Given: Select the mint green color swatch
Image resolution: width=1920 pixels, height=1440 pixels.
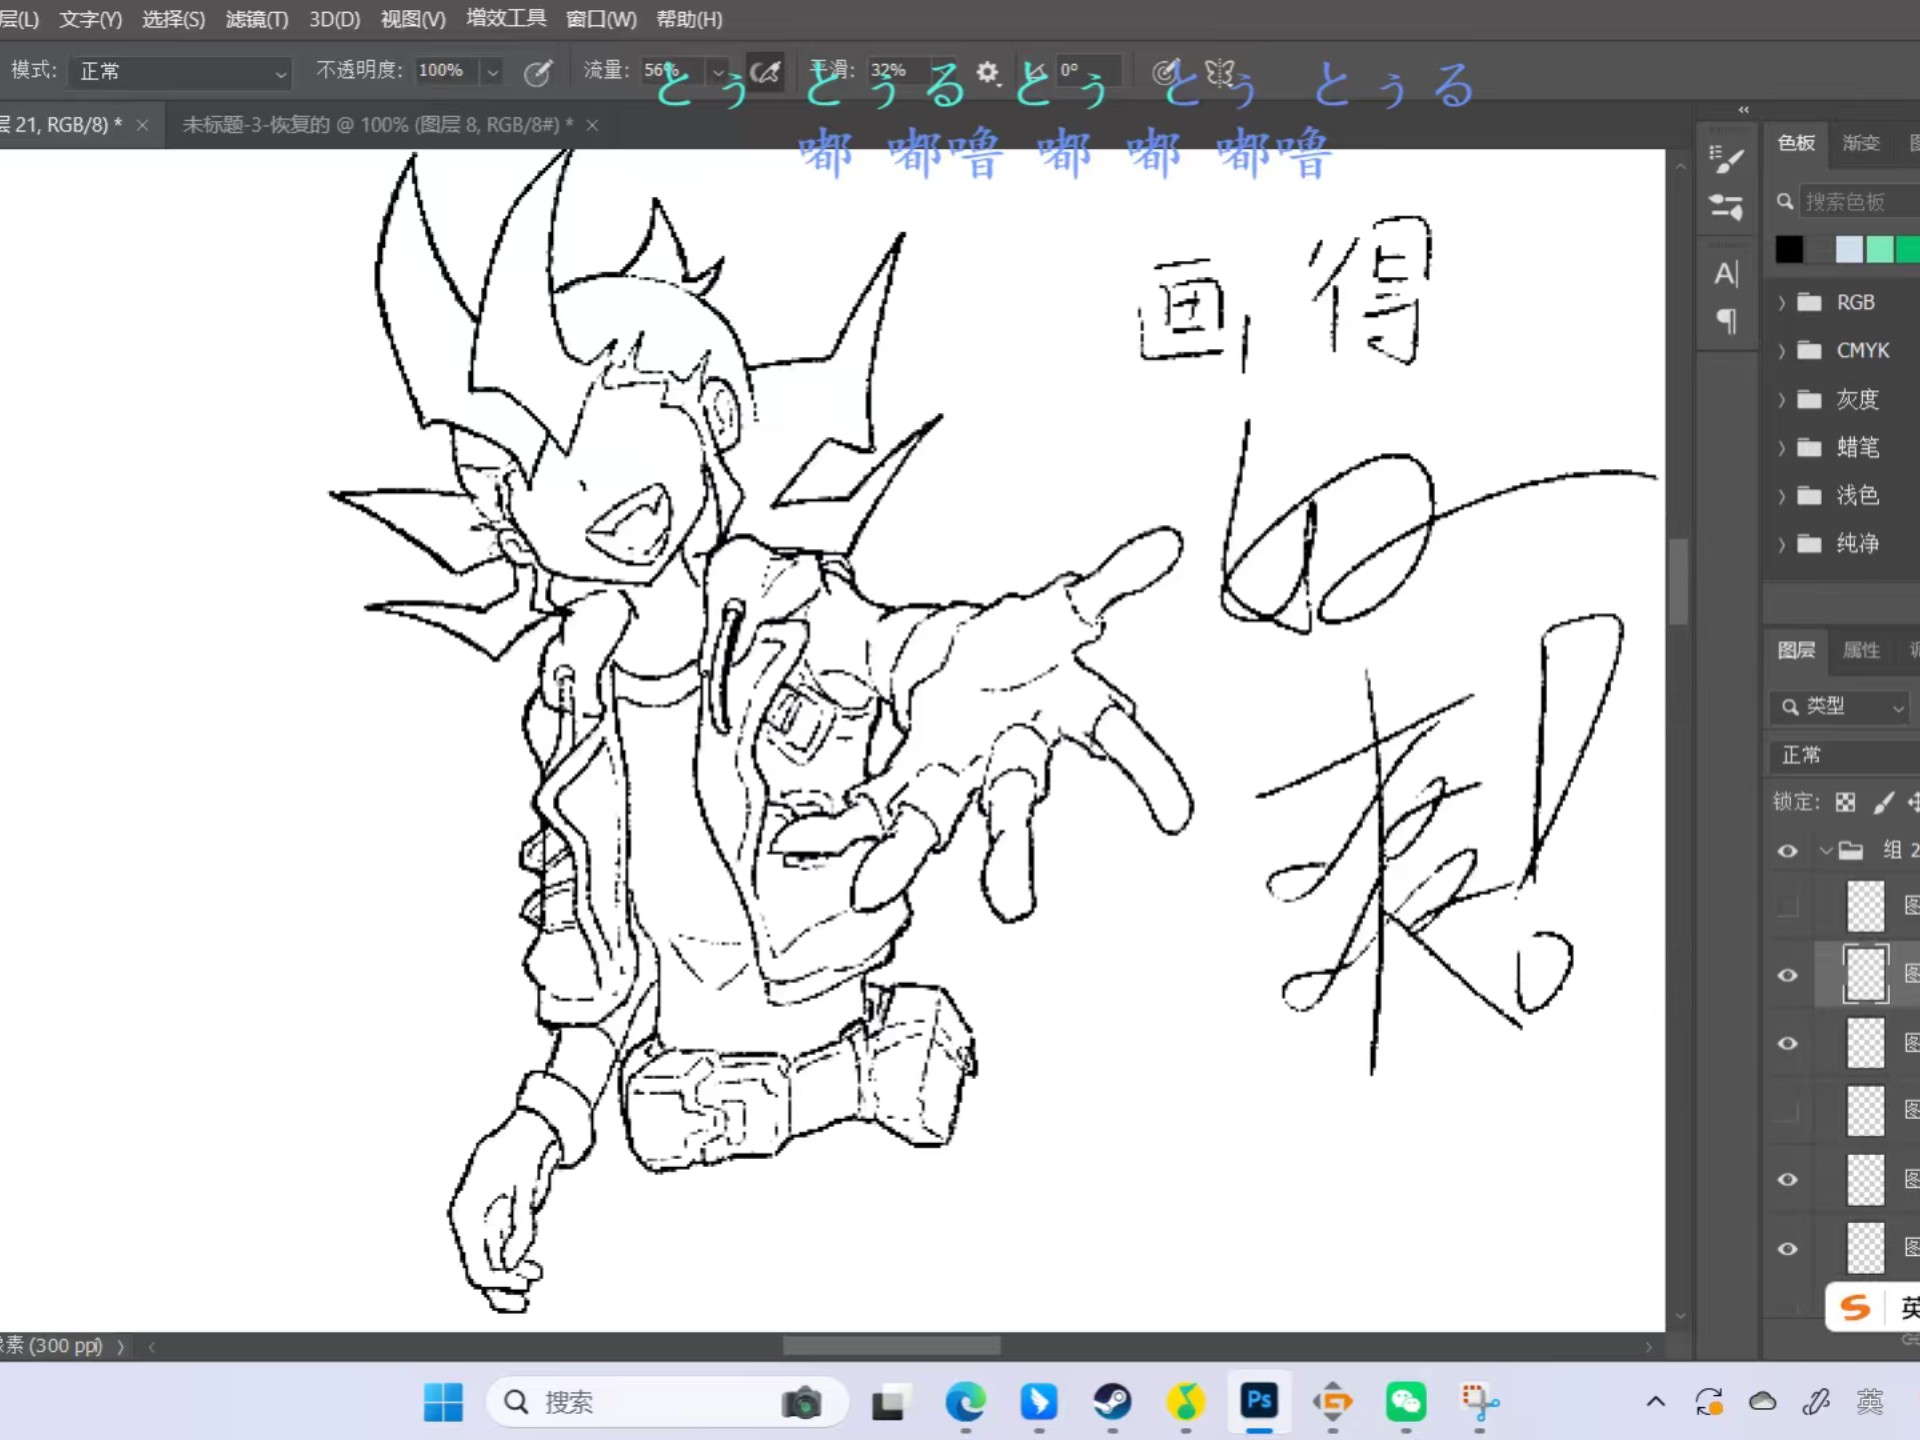Looking at the screenshot, I should pyautogui.click(x=1879, y=249).
